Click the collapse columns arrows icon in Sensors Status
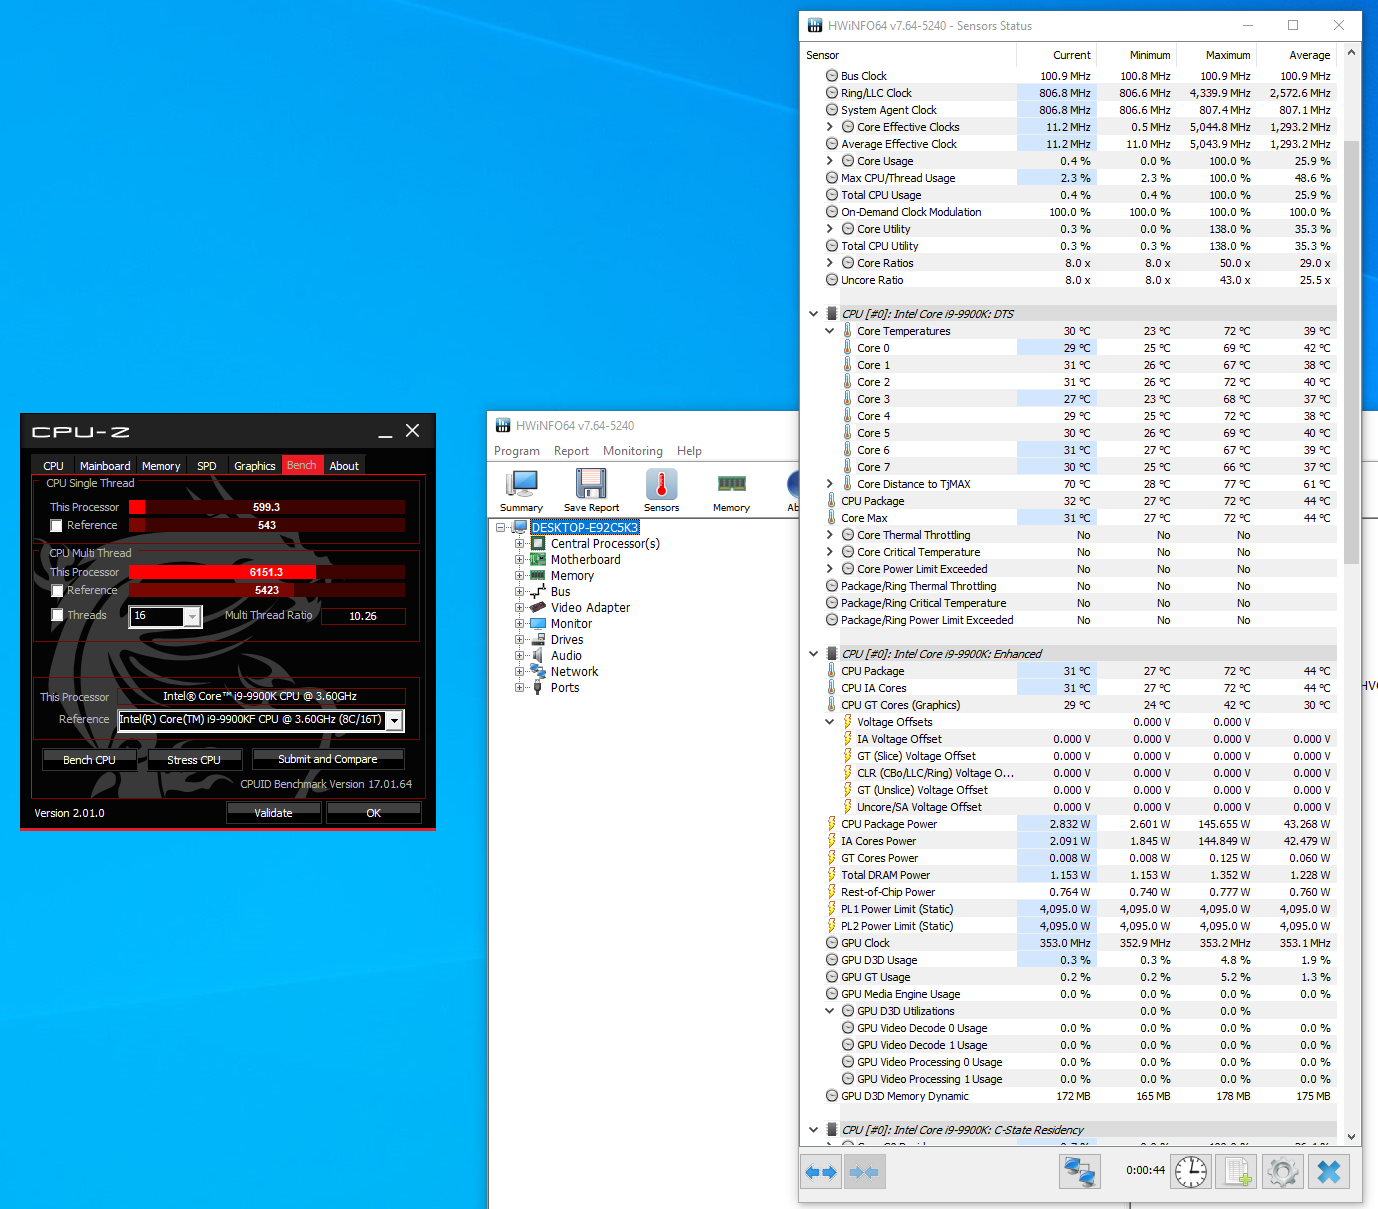Image resolution: width=1378 pixels, height=1209 pixels. [x=864, y=1171]
